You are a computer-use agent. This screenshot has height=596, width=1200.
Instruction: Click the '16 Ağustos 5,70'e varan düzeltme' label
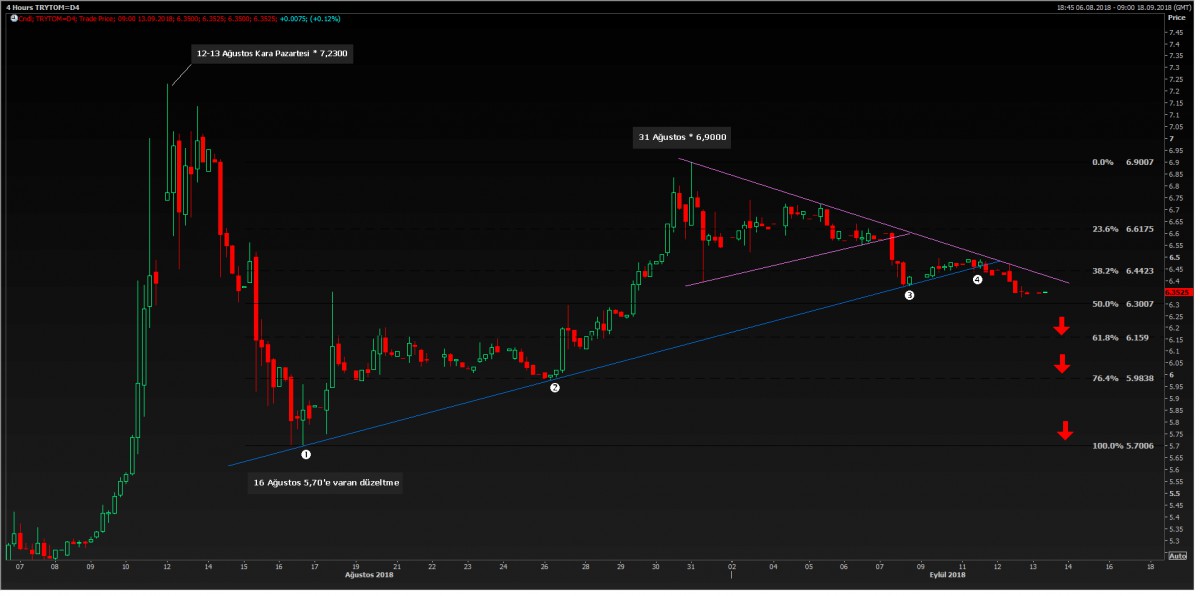coord(328,482)
